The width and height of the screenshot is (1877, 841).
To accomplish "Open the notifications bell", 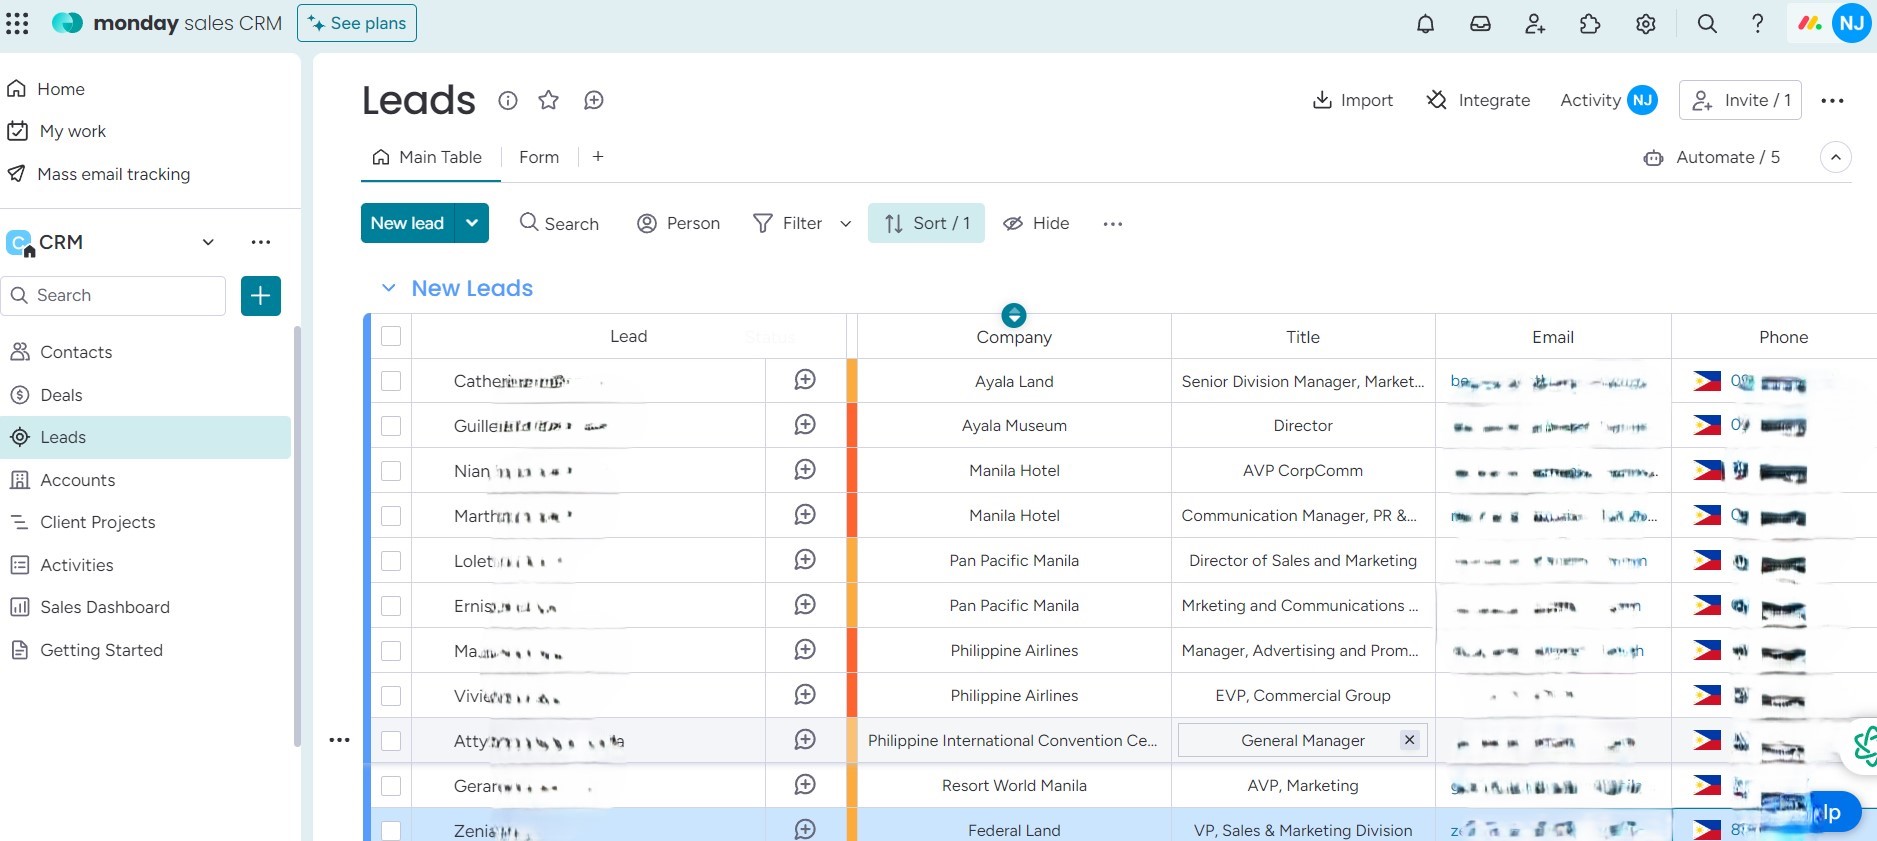I will pos(1426,24).
